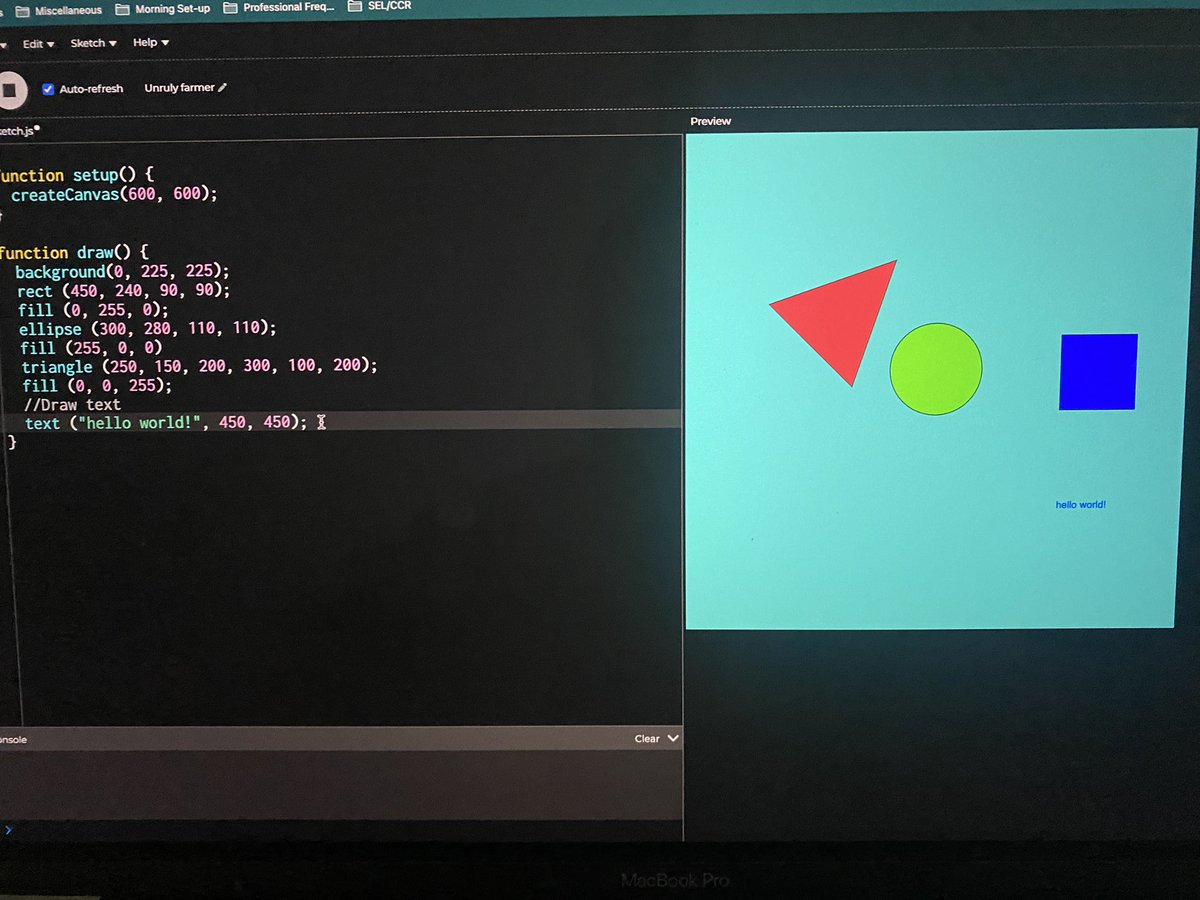Image resolution: width=1200 pixels, height=900 pixels.
Task: Clear the console output
Action: pyautogui.click(x=646, y=739)
